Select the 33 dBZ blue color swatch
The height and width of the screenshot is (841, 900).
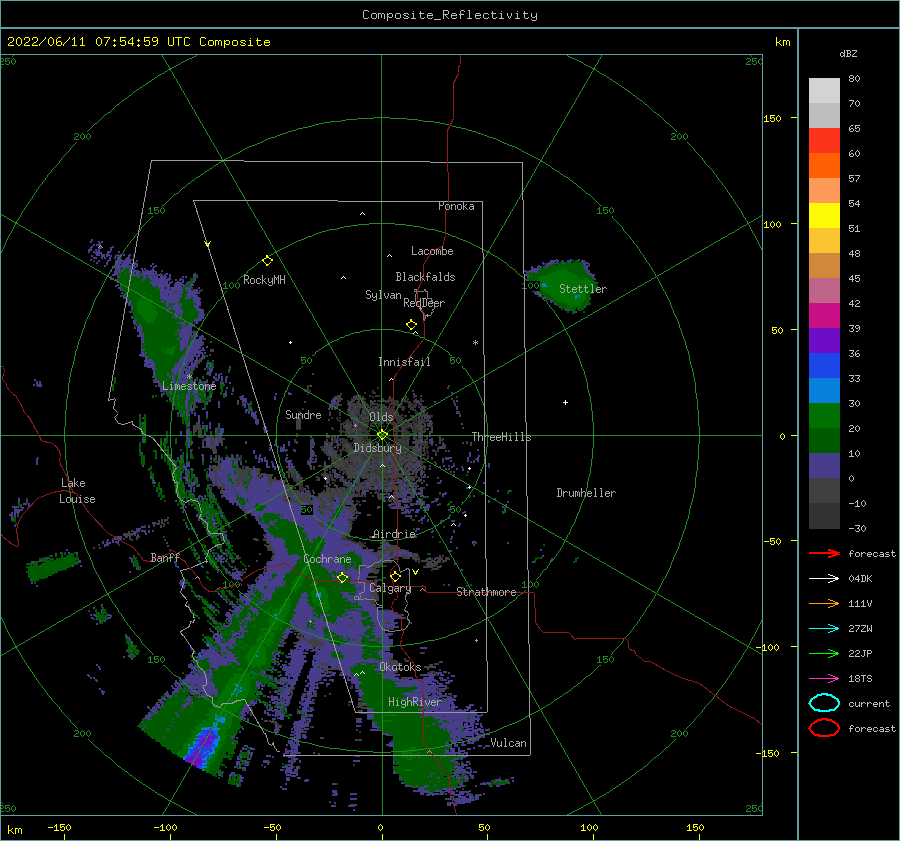click(824, 365)
